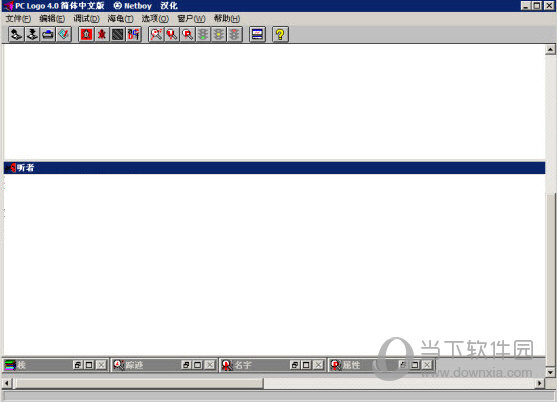Click the names magnifier toolbar icon

point(172,34)
